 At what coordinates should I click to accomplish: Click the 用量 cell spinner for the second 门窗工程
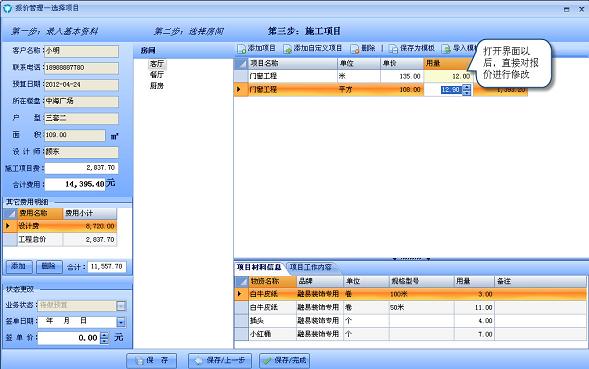tap(466, 89)
